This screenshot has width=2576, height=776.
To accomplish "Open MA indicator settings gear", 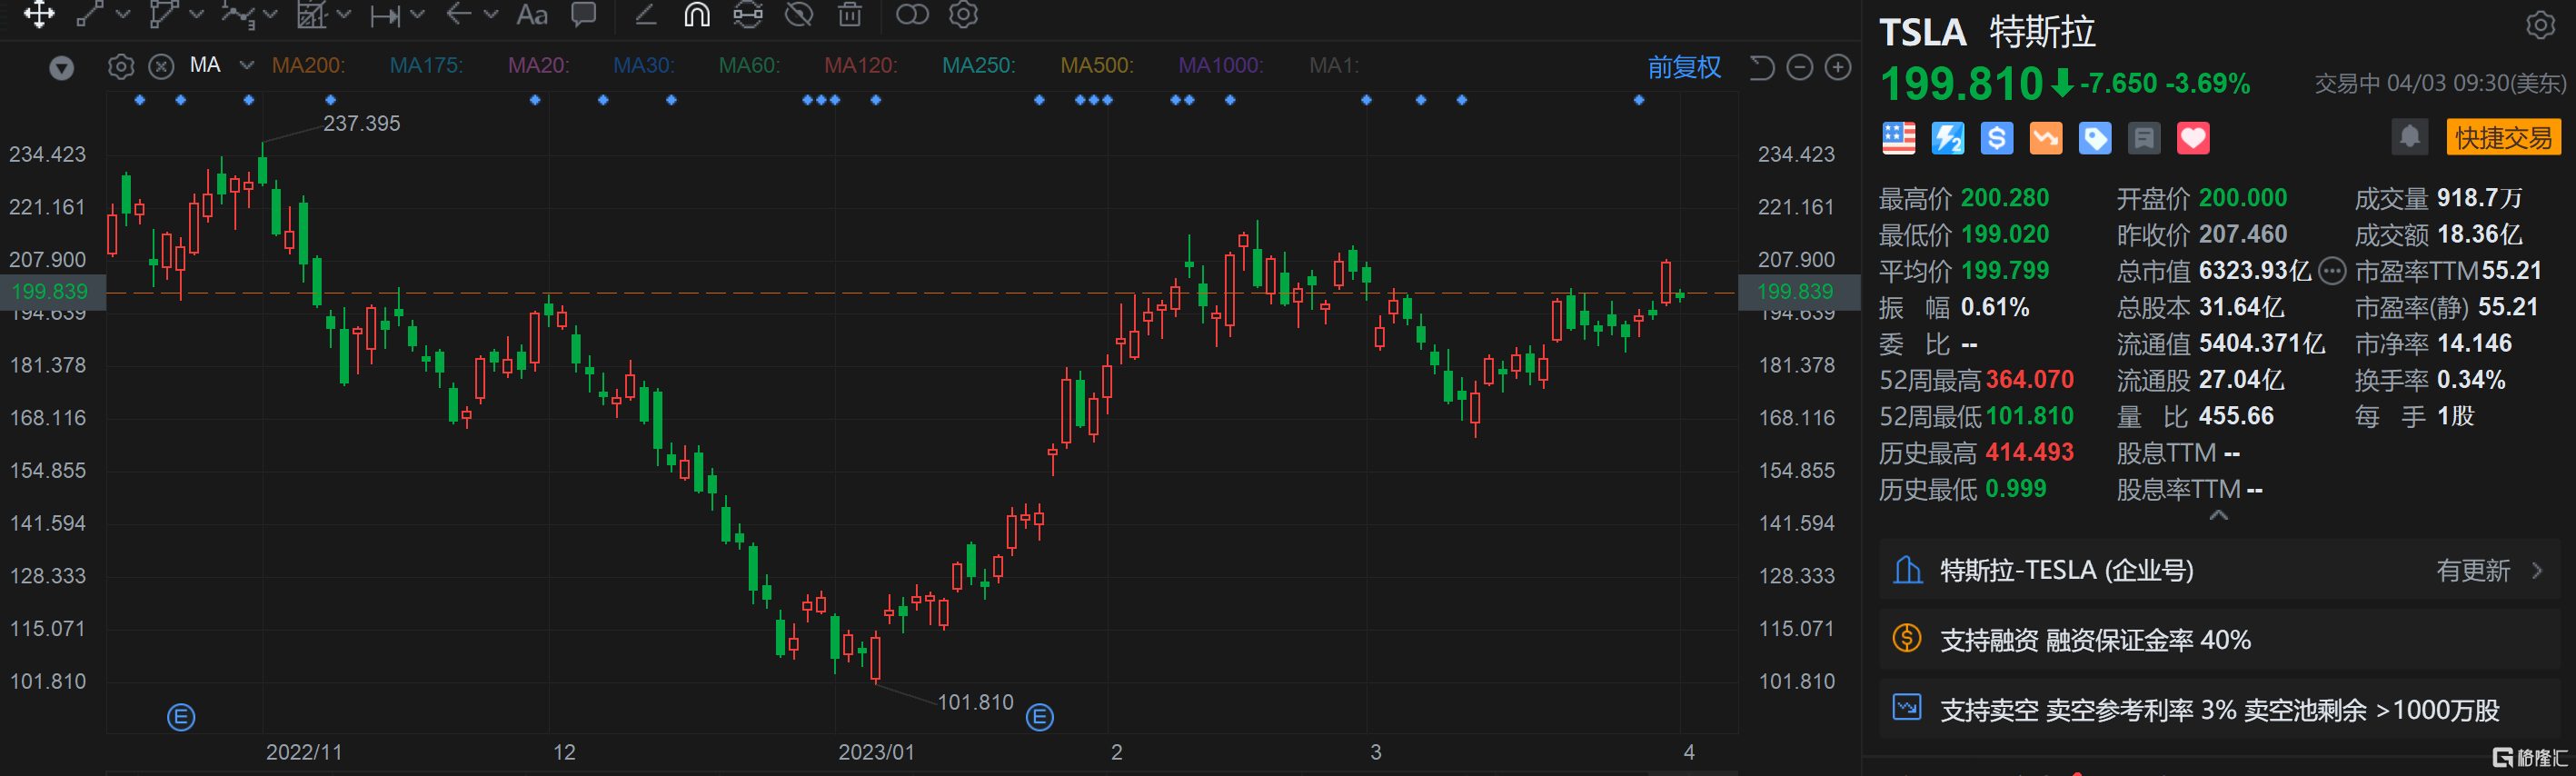I will pos(121,67).
